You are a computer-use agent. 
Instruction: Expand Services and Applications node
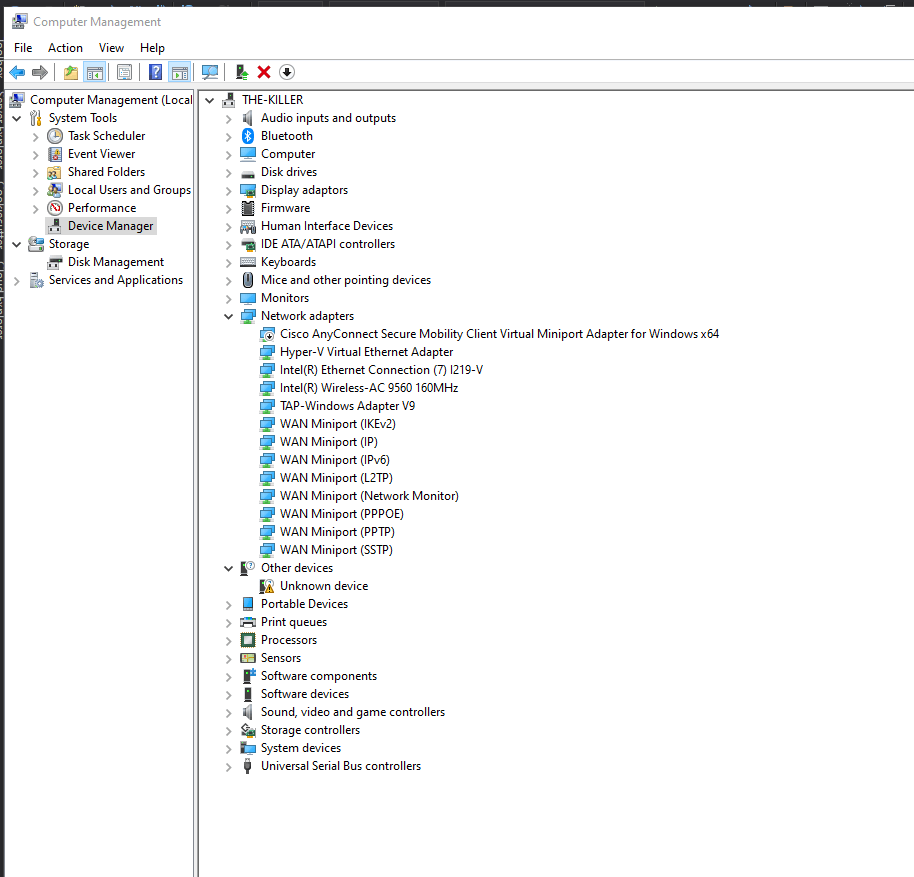point(17,281)
